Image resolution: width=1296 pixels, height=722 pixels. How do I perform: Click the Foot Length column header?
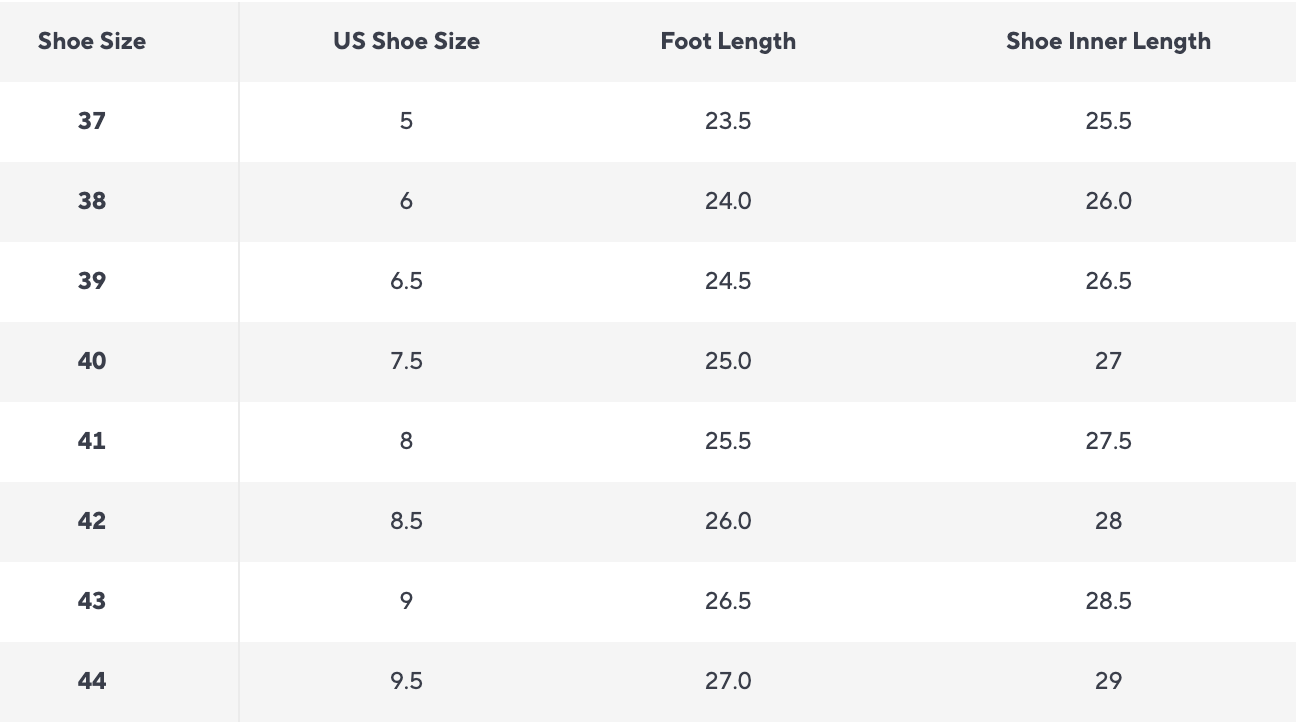coord(728,41)
